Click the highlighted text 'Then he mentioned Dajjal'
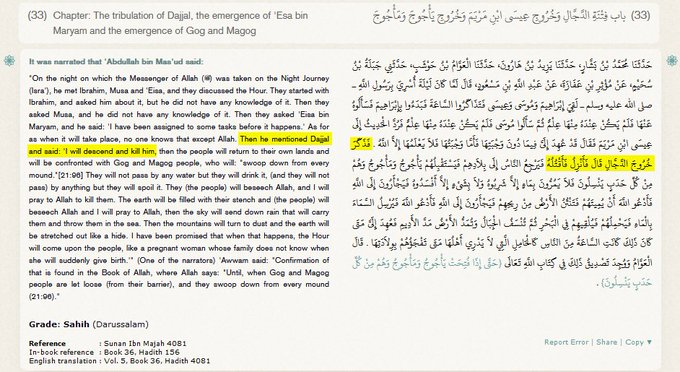Viewport: 680px width, 372px height. point(284,139)
